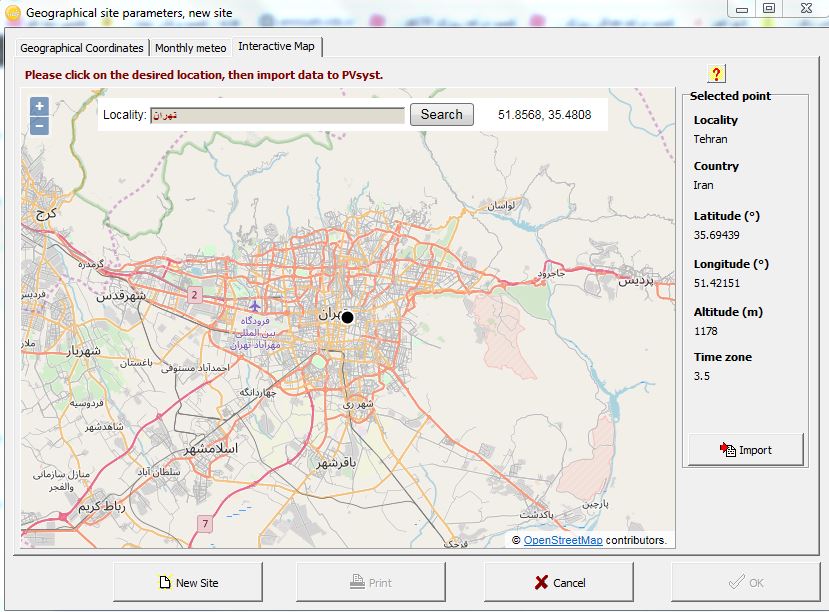The width and height of the screenshot is (829, 612).
Task: Zoom in on the map with plus button
Action: click(x=40, y=106)
